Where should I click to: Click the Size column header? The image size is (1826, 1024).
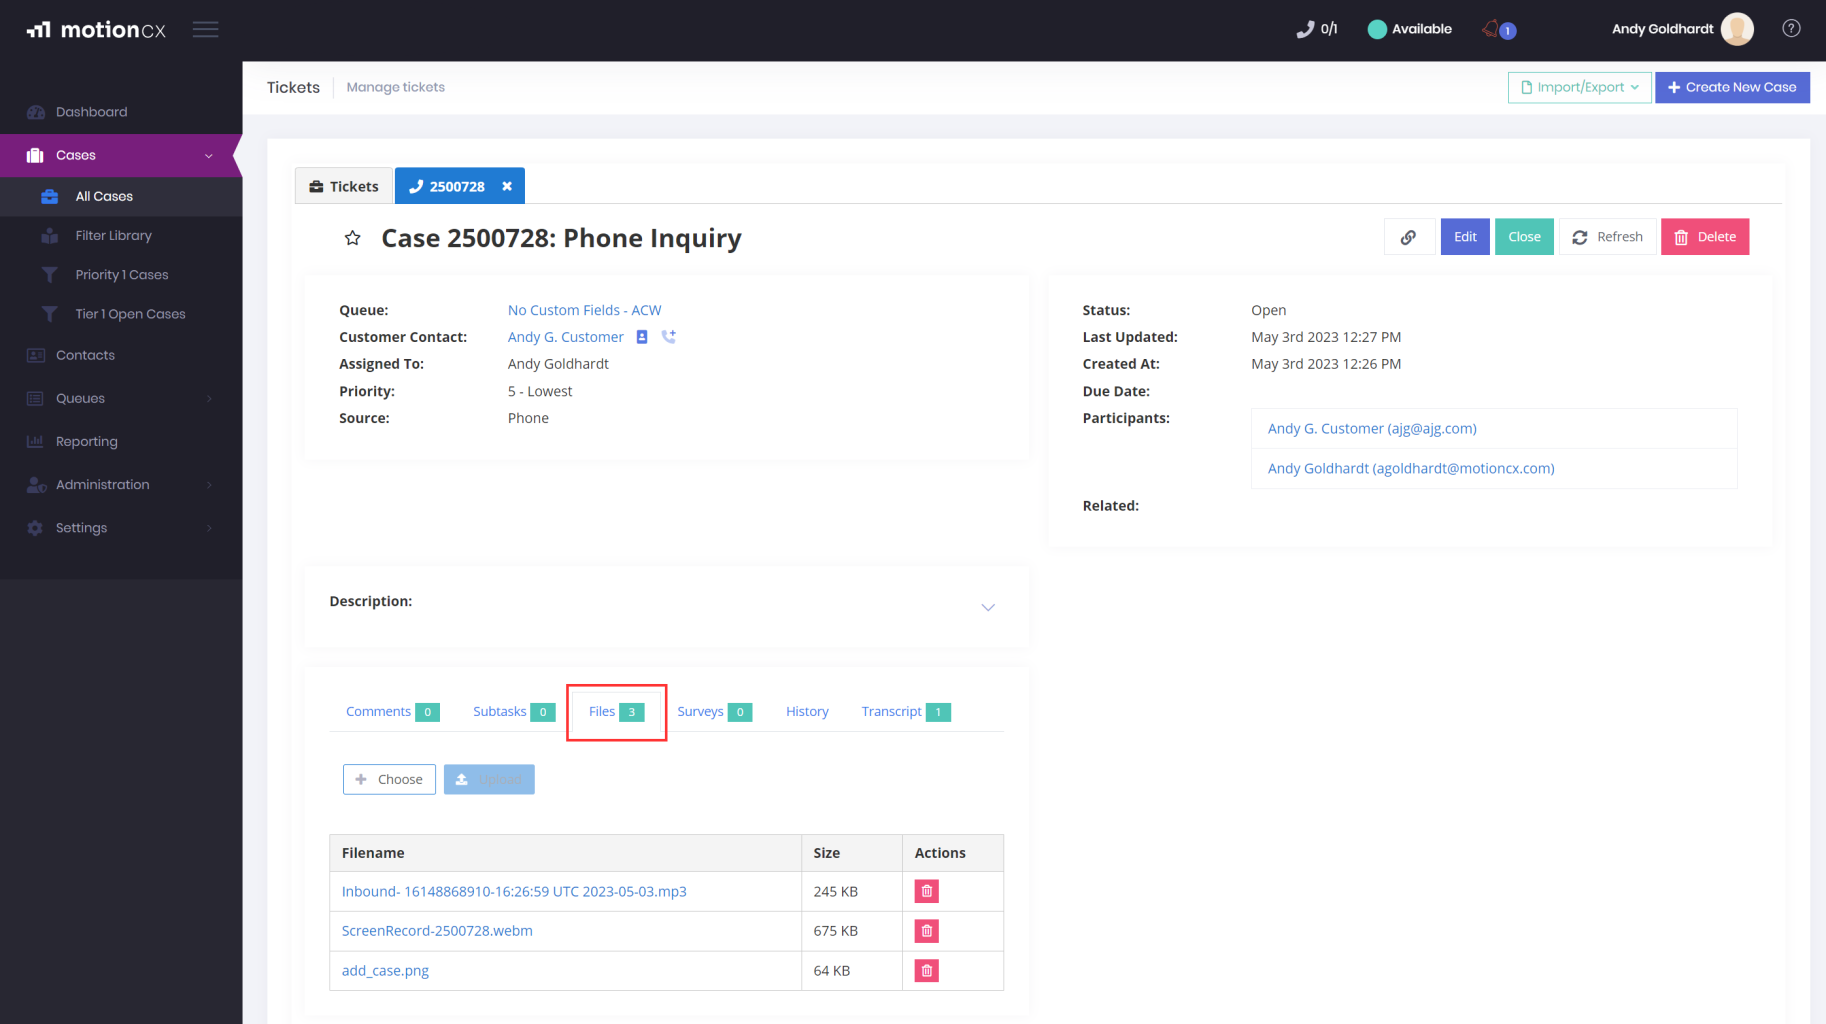pos(851,853)
